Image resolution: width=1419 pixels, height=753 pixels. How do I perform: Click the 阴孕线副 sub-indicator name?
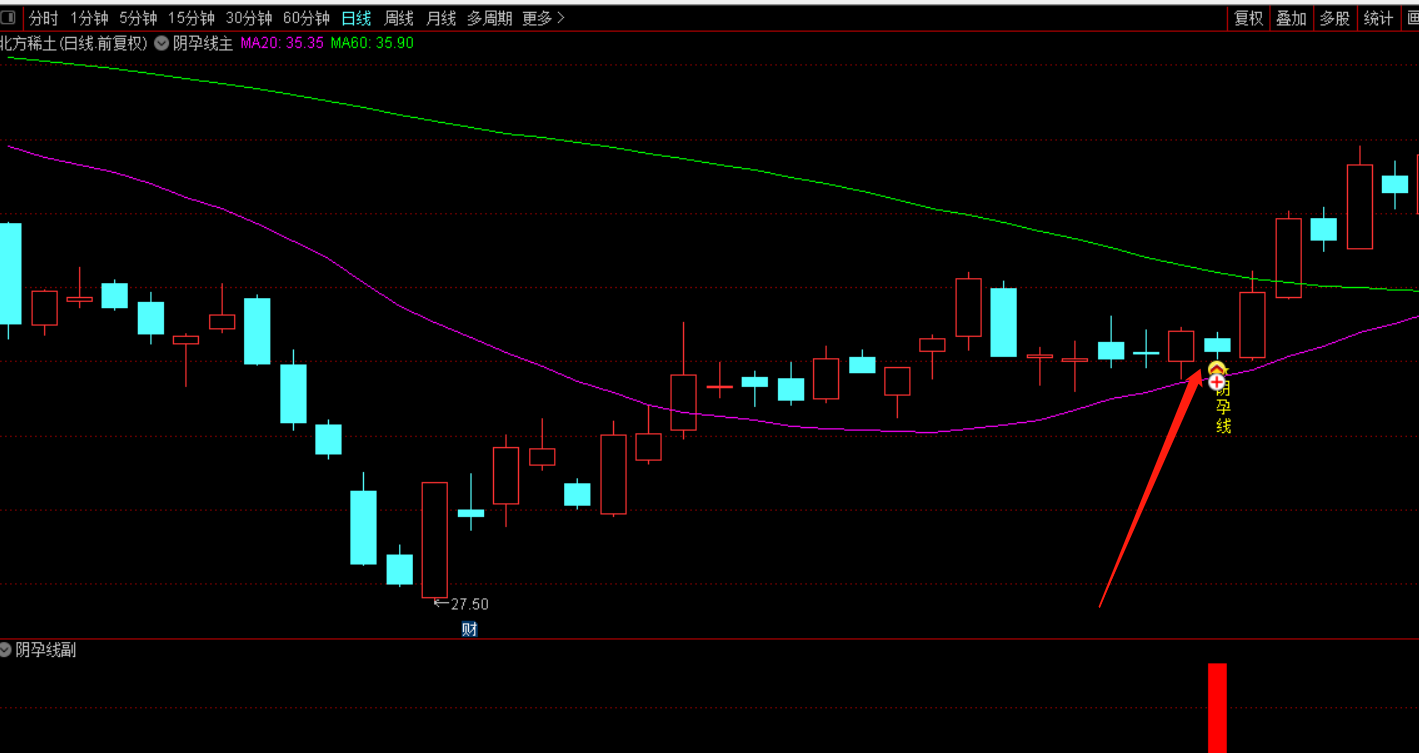pos(46,650)
